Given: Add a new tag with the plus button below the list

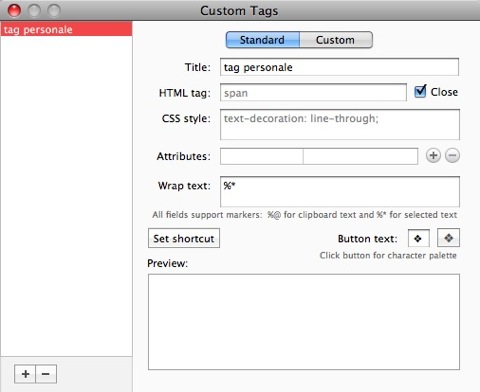Looking at the screenshot, I should tap(25, 374).
